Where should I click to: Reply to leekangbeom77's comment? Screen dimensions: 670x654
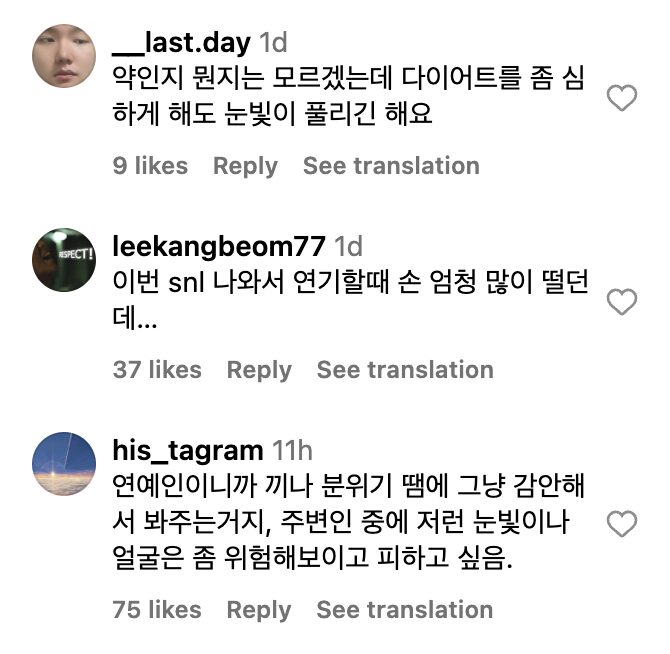point(259,370)
